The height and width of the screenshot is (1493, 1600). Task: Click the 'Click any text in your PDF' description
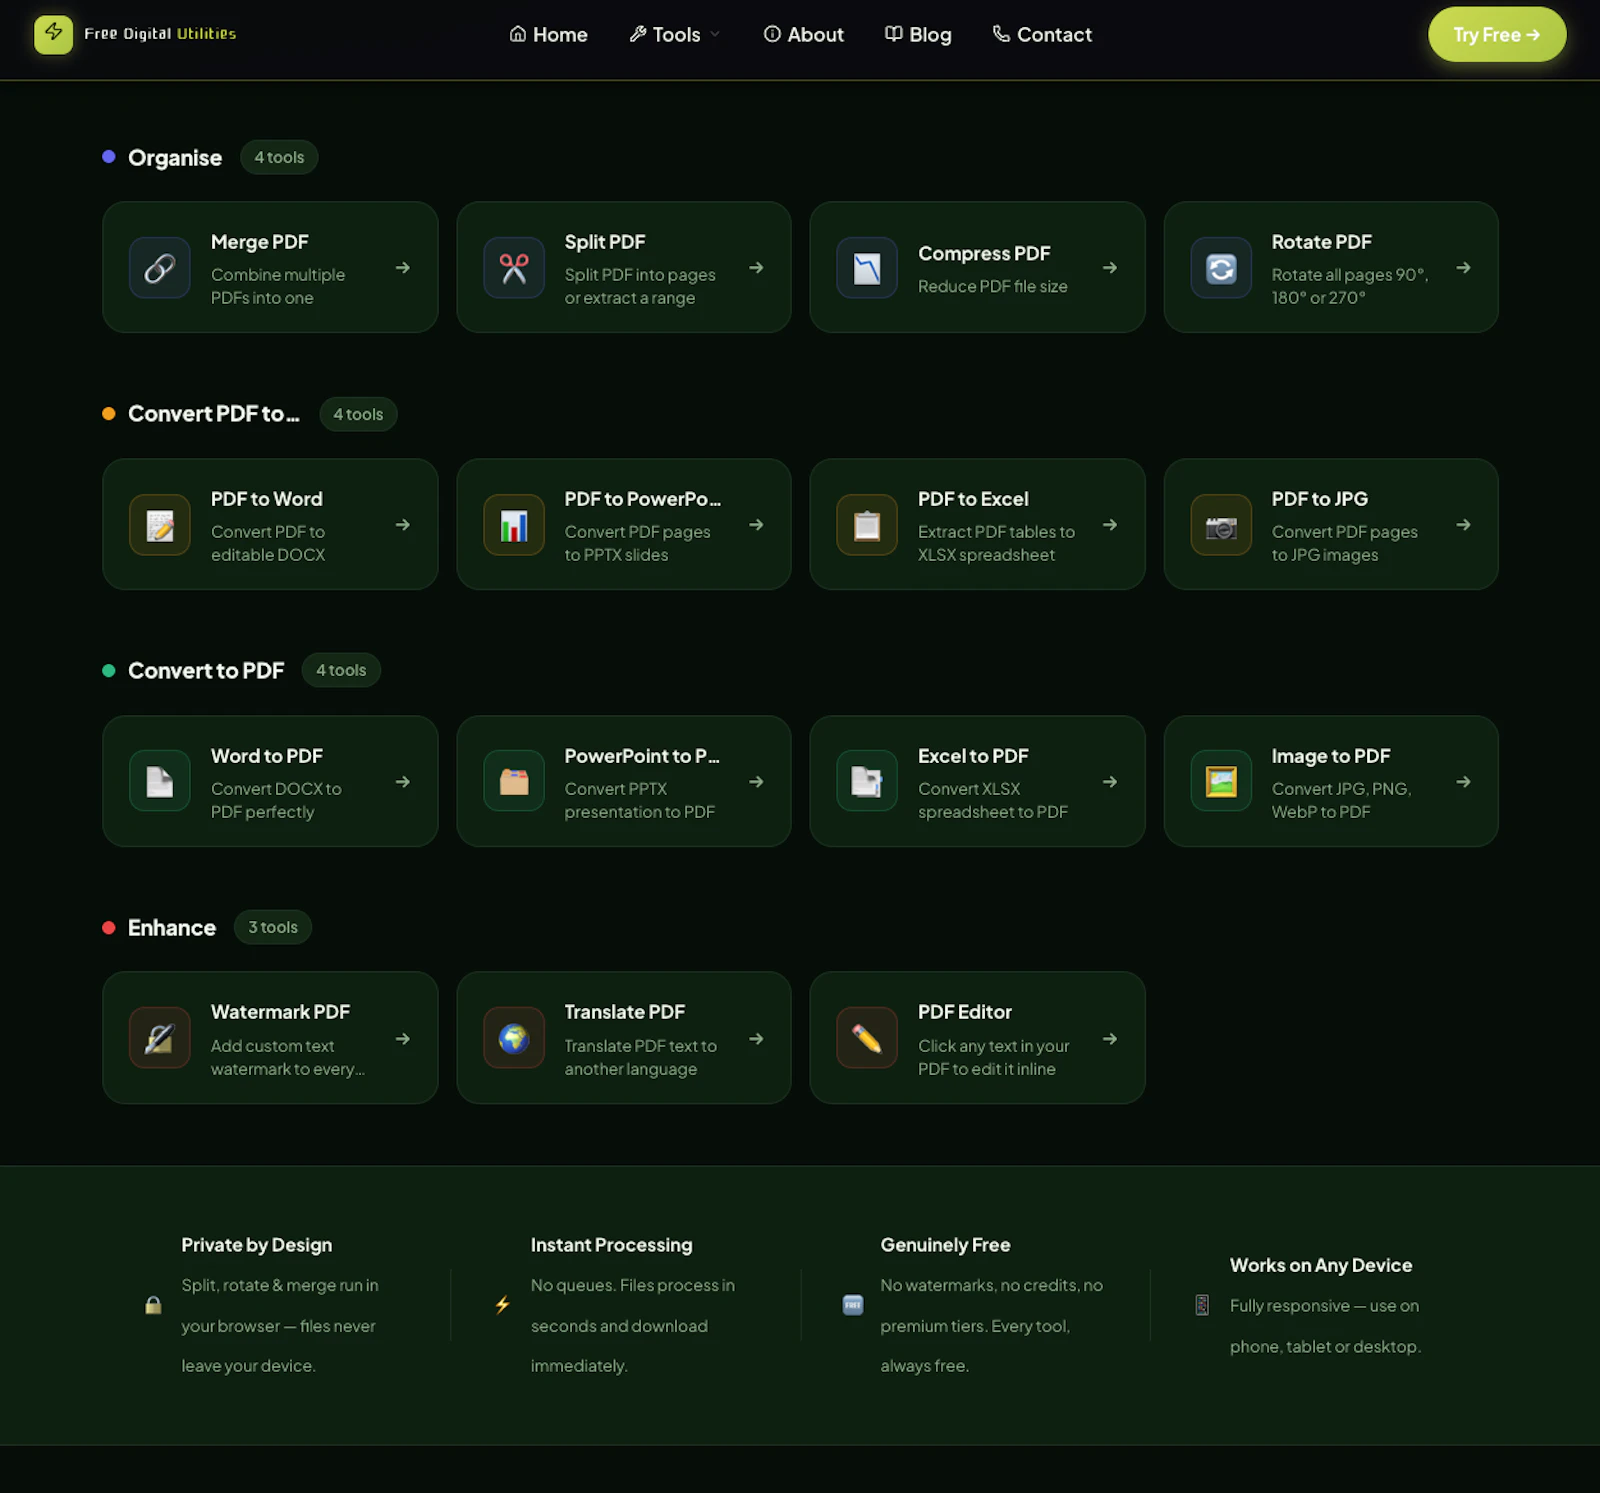point(993,1057)
